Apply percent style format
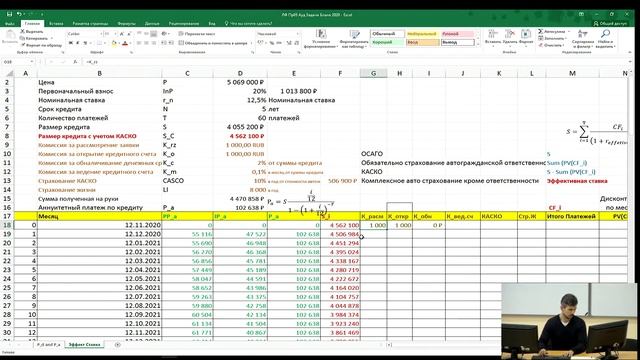Image resolution: width=640 pixels, height=360 pixels. [272, 43]
